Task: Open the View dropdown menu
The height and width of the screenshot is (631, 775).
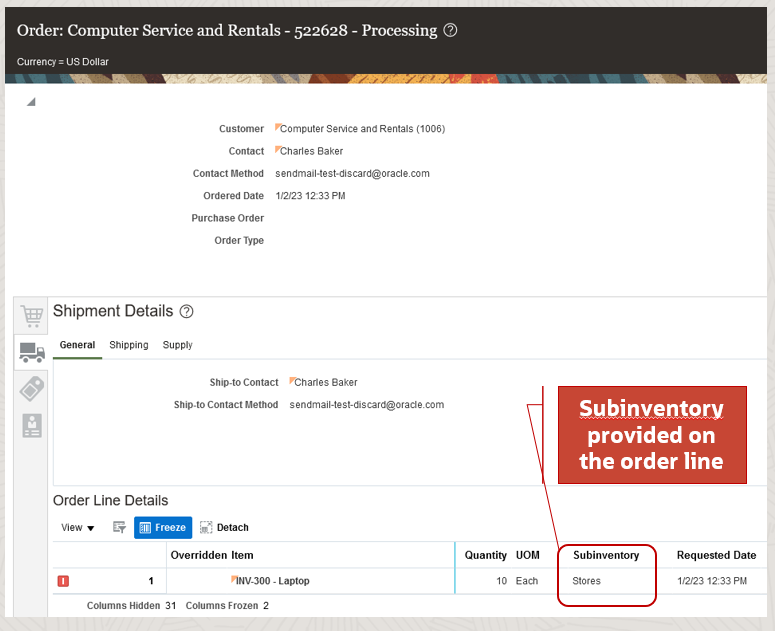Action: coord(77,528)
